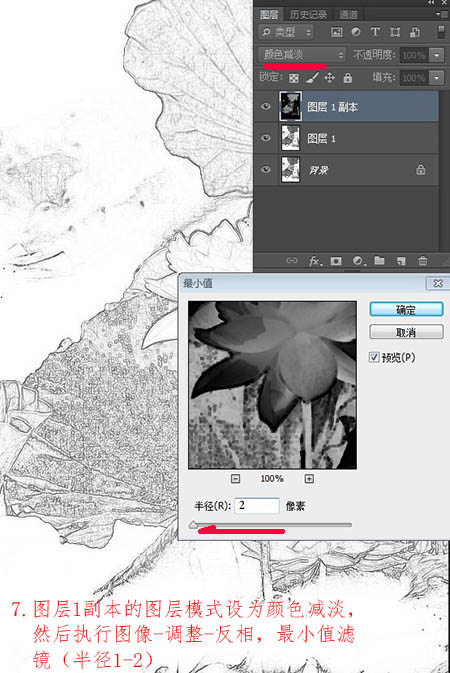The height and width of the screenshot is (673, 450).
Task: Switch to the 通道 tab
Action: (x=348, y=15)
